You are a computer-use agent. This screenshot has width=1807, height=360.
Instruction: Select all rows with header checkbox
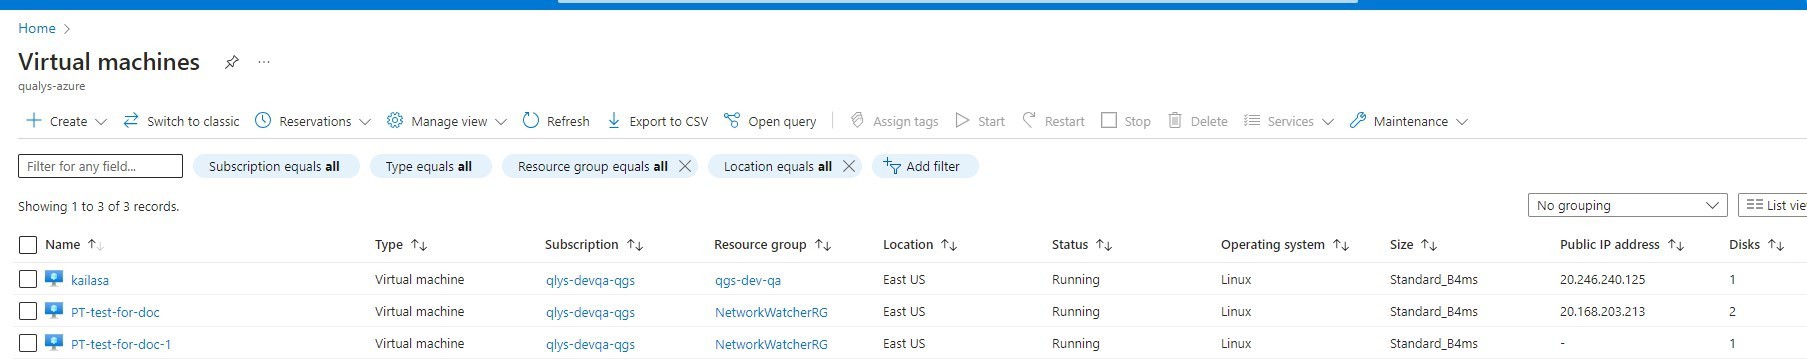[28, 245]
